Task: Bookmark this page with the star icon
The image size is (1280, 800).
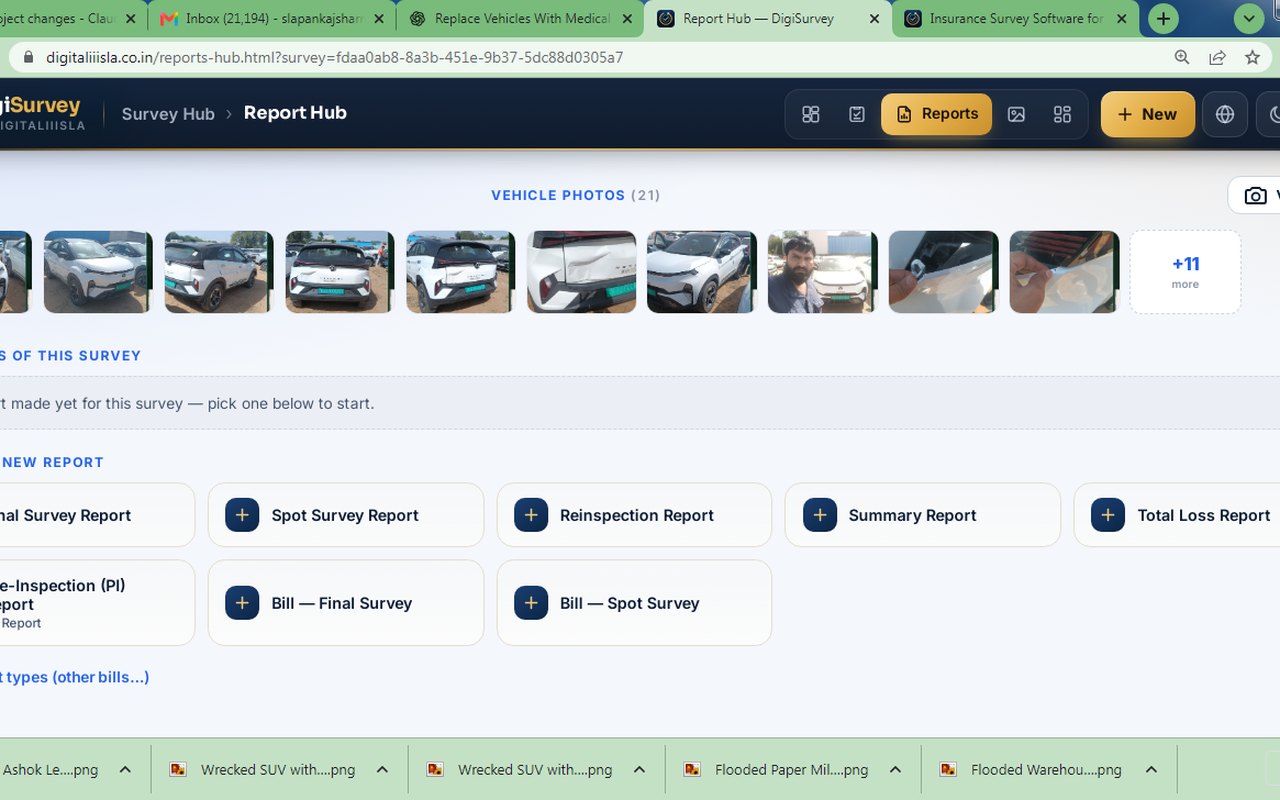Action: pos(1252,57)
